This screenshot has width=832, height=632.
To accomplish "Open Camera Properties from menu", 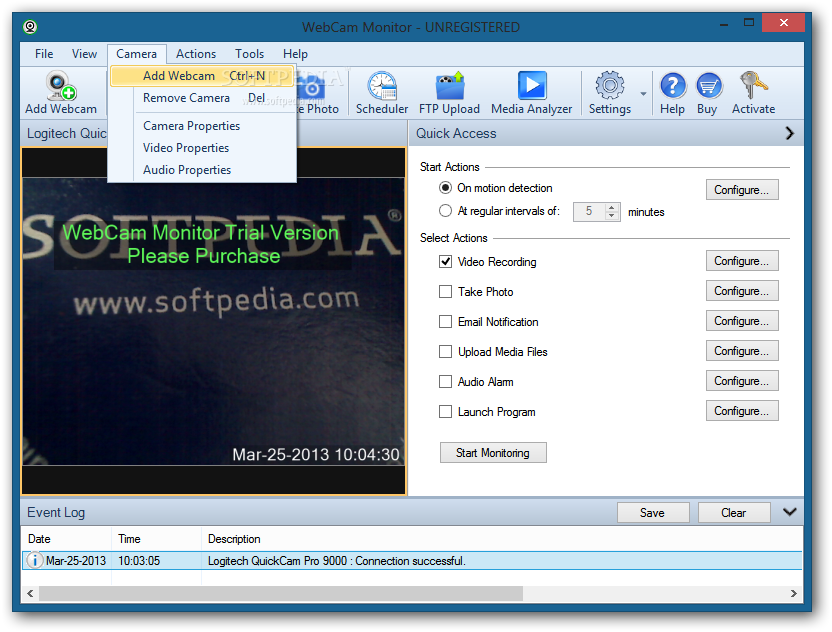I will [202, 126].
